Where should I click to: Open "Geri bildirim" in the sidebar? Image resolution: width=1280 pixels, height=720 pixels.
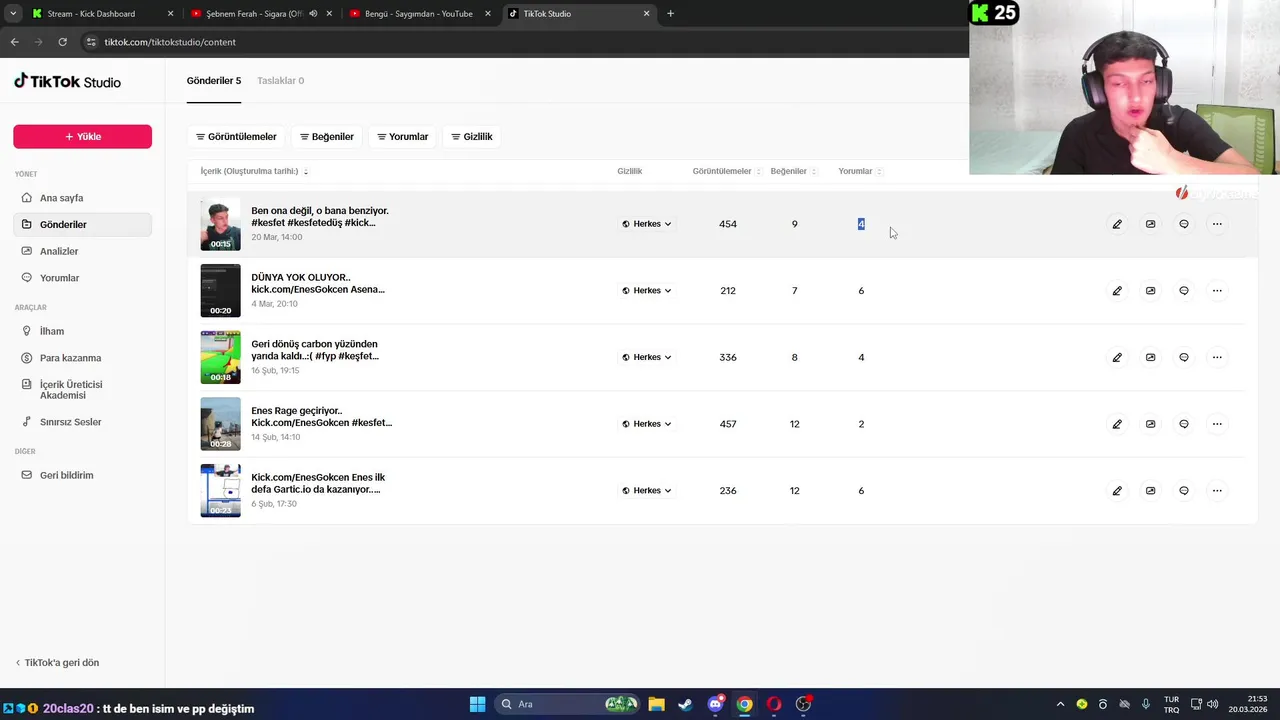(x=82, y=475)
